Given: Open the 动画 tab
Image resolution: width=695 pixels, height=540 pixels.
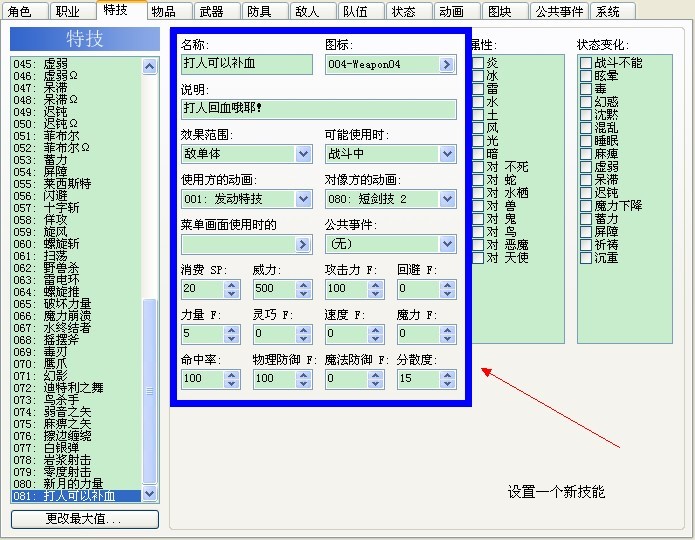Looking at the screenshot, I should tap(457, 11).
